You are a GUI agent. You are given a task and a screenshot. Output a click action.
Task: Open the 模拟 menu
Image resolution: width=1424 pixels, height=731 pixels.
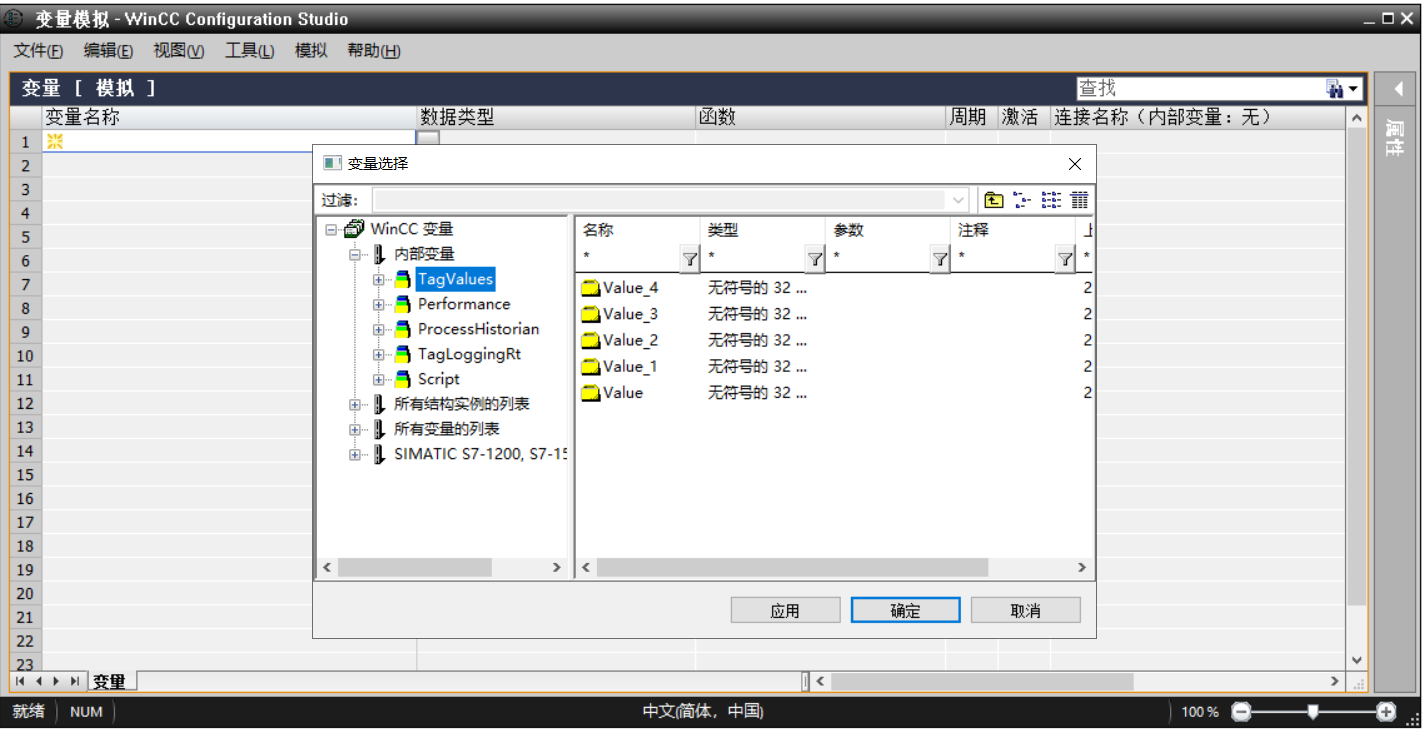tap(311, 51)
